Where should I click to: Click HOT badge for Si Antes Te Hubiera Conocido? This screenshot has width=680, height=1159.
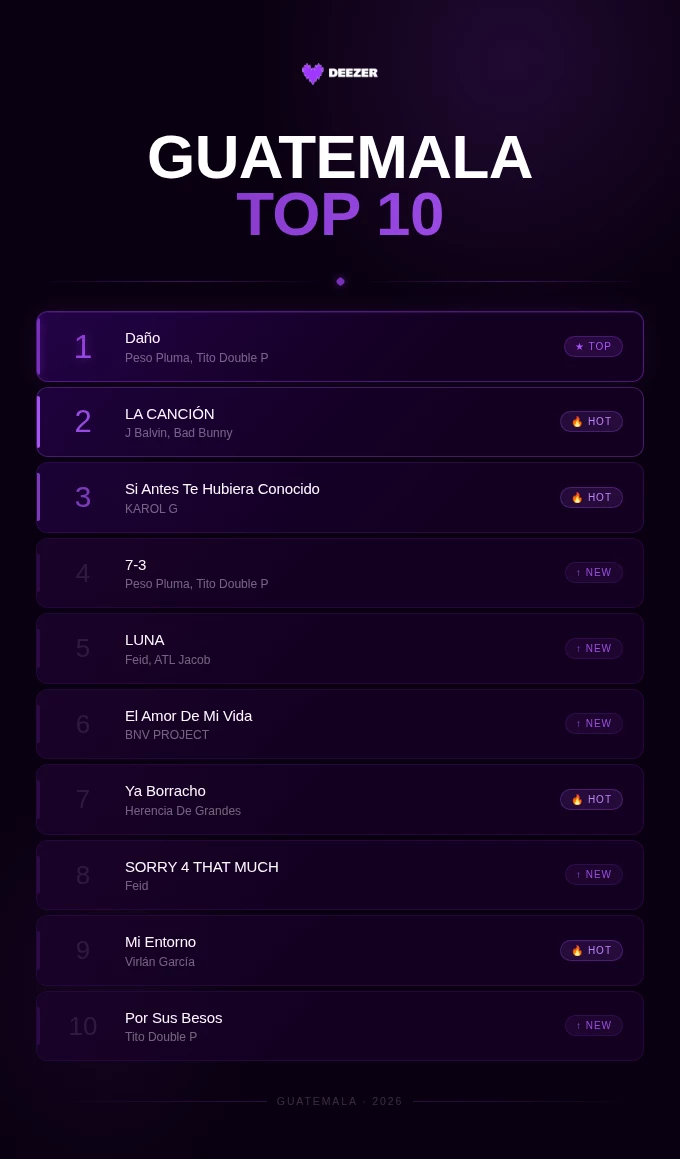click(x=591, y=498)
